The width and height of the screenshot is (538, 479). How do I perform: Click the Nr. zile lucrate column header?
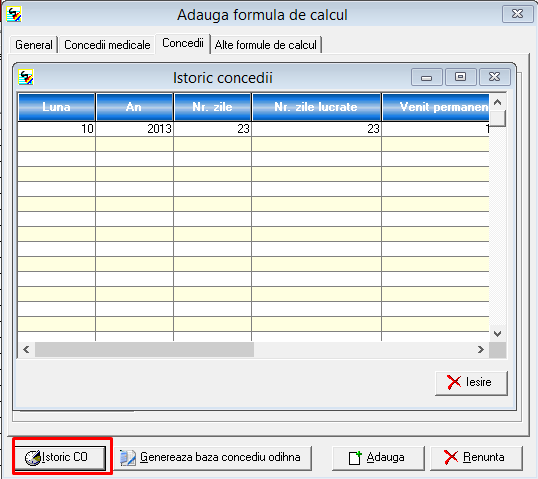[x=316, y=107]
